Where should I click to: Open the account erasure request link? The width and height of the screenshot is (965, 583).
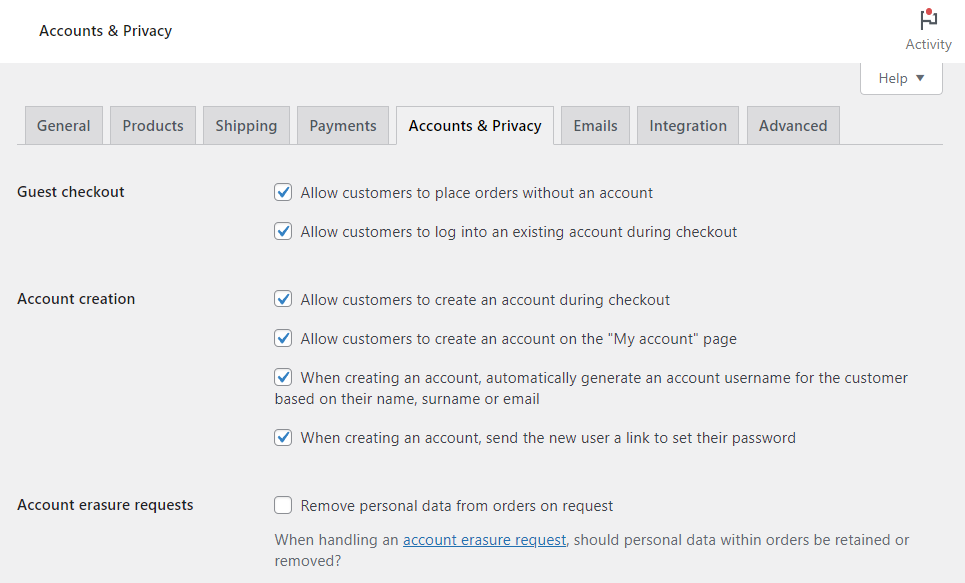point(484,539)
